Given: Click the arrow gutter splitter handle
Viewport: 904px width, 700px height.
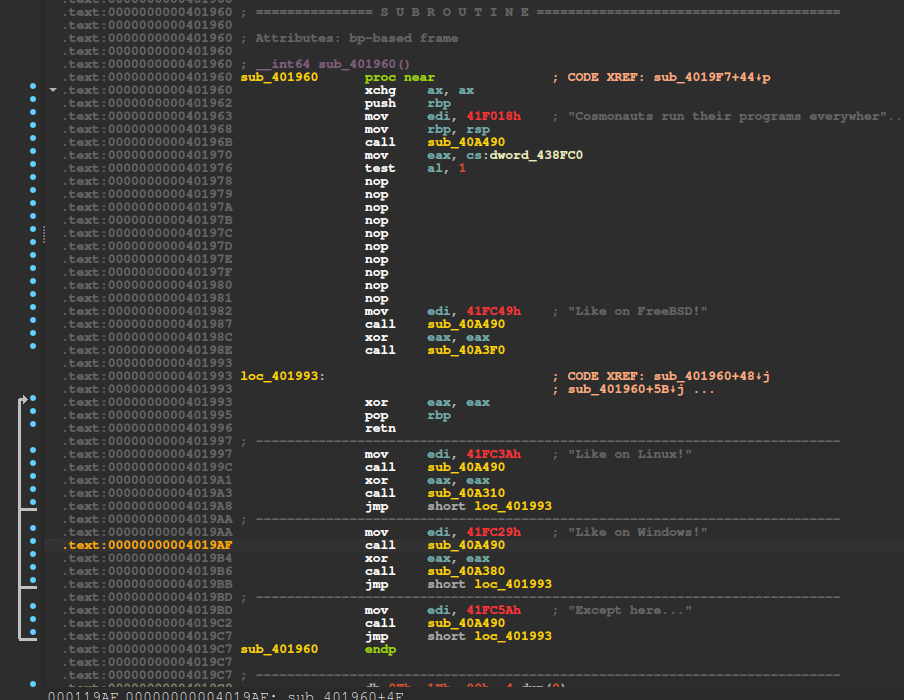Looking at the screenshot, I should tap(43, 235).
